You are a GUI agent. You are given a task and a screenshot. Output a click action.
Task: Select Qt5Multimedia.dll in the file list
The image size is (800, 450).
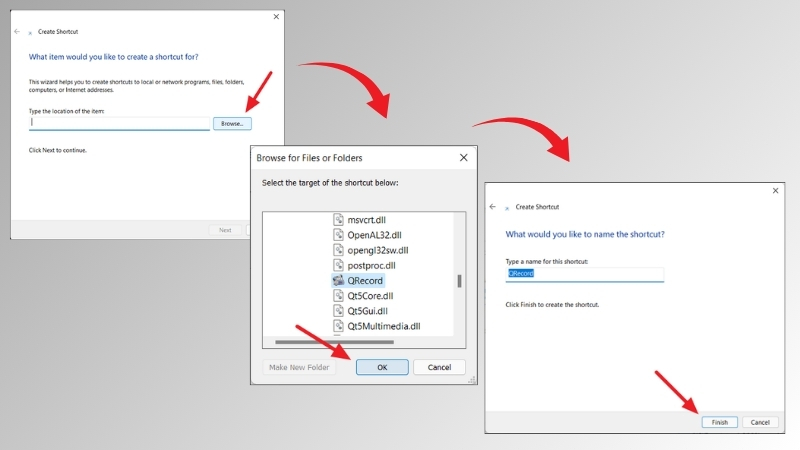(x=384, y=326)
